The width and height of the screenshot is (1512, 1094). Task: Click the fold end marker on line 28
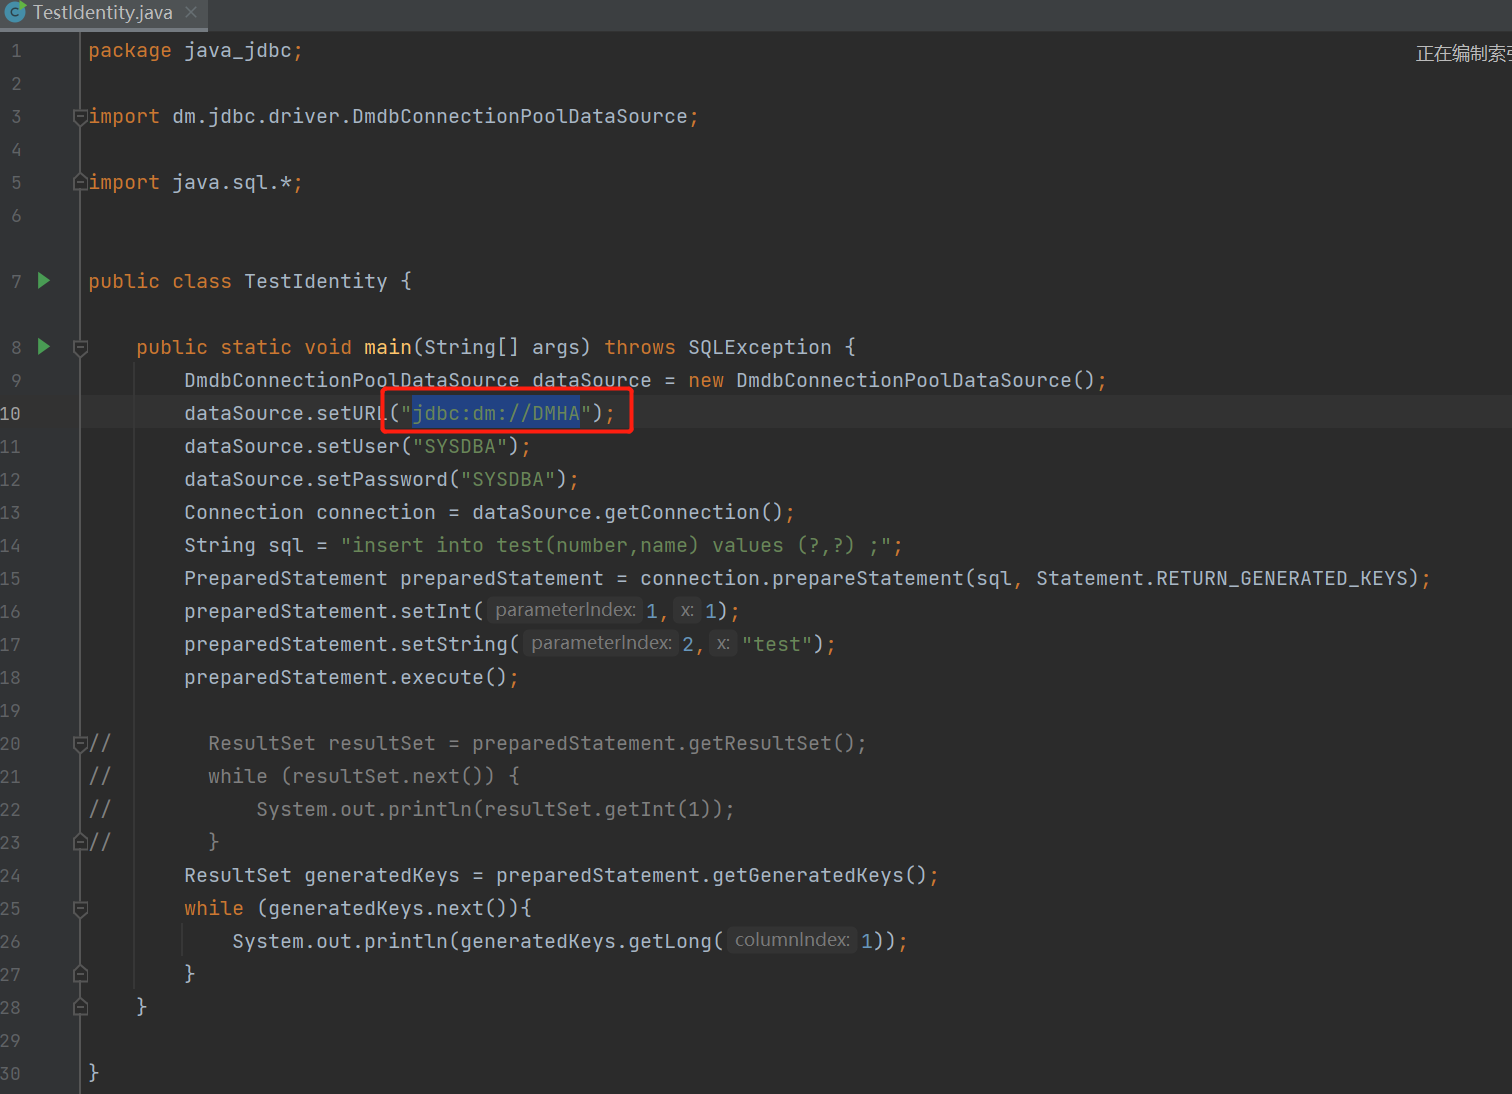click(81, 1007)
